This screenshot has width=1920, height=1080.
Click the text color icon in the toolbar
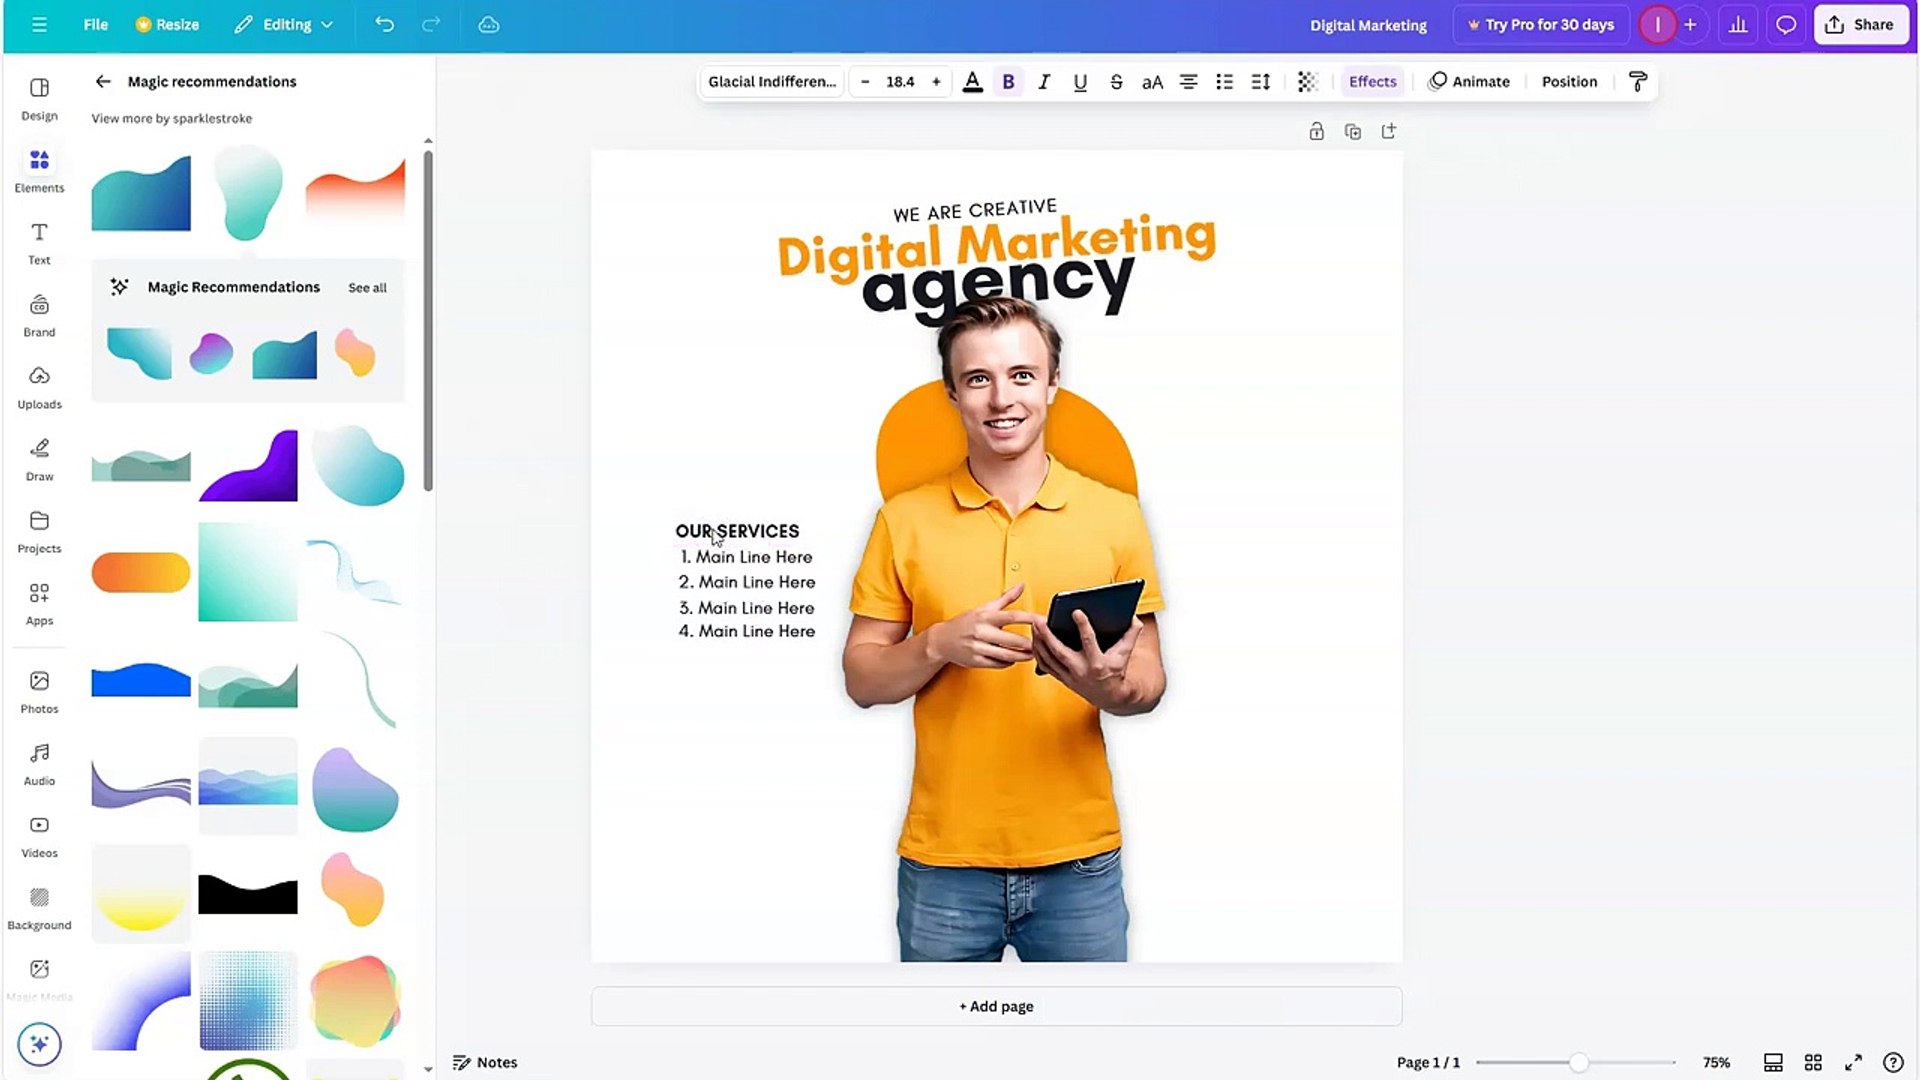[972, 81]
